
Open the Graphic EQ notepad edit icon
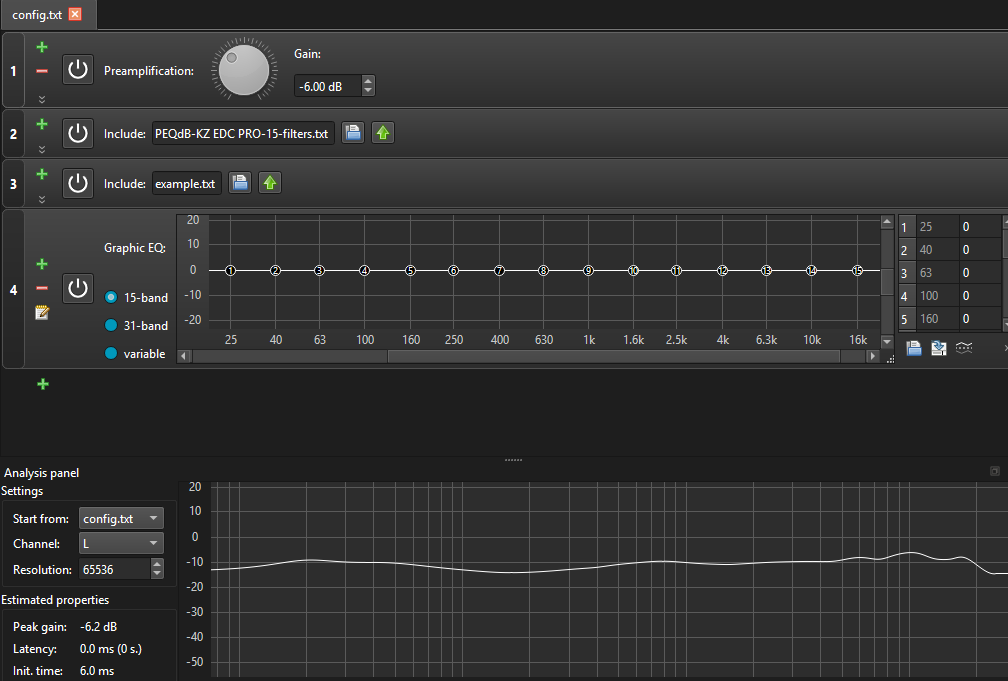[42, 313]
